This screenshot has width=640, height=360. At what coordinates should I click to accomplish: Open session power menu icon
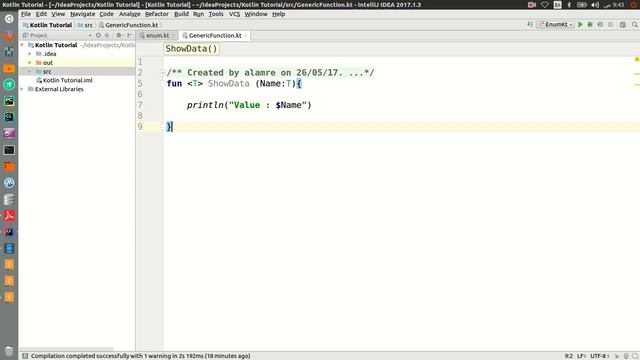(634, 5)
